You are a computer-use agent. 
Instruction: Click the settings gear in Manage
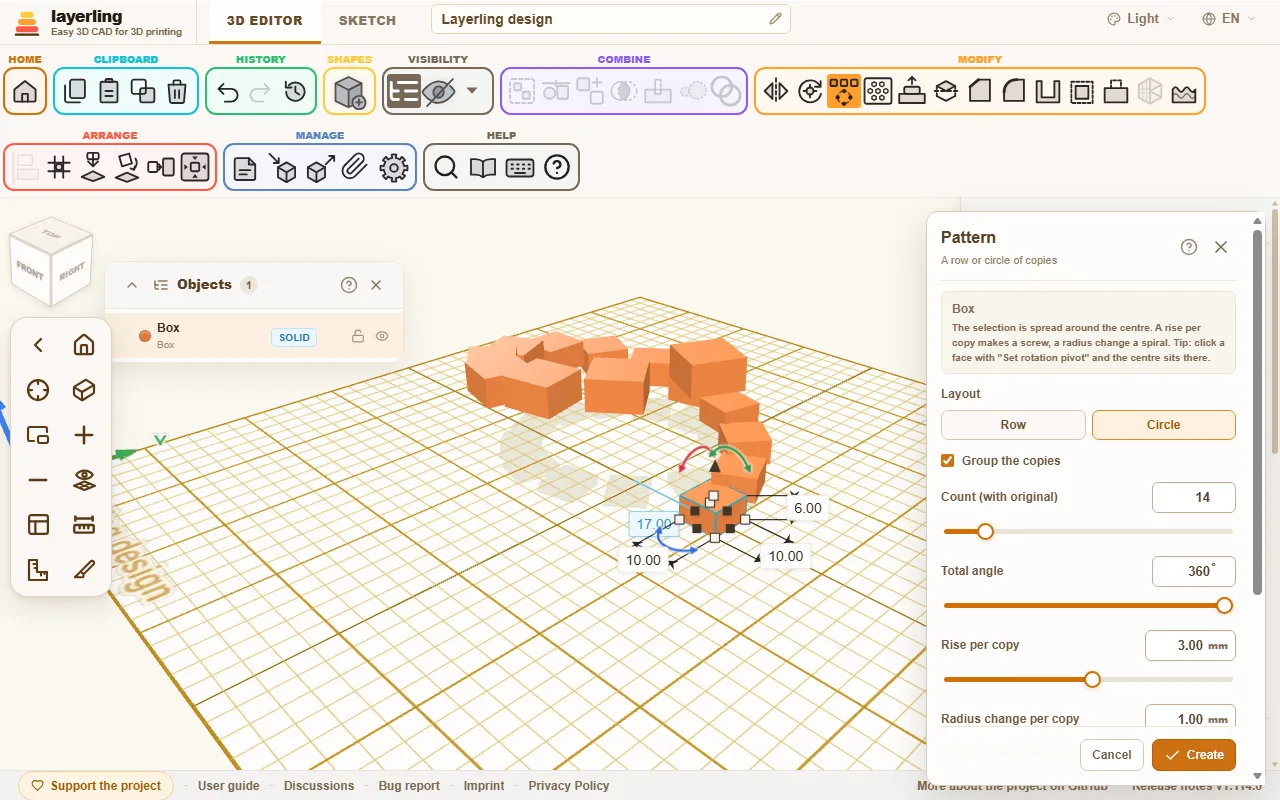pos(395,168)
